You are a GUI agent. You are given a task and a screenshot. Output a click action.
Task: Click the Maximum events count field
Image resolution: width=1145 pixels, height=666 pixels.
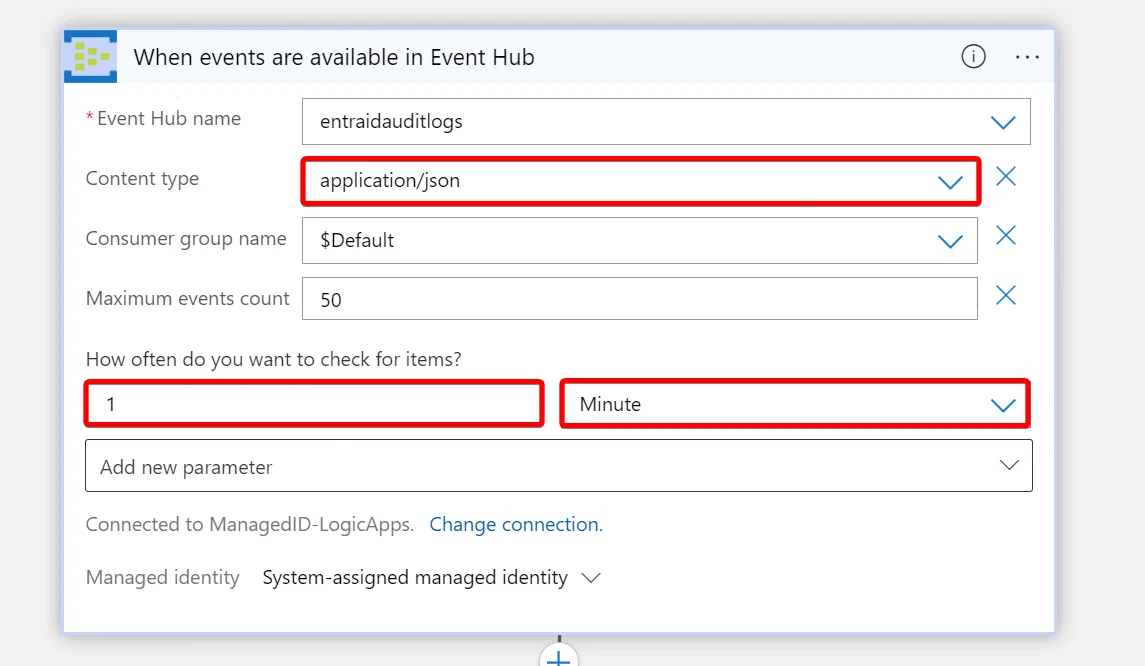coord(640,299)
